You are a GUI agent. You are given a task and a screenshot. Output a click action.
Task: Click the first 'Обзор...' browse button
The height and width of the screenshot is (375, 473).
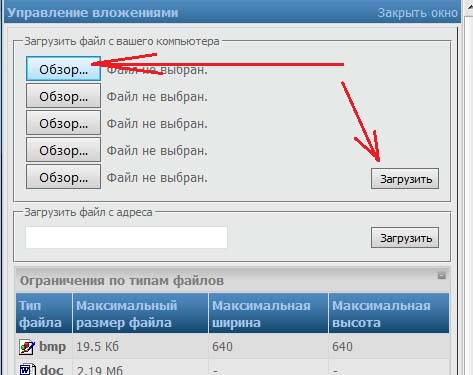point(63,69)
